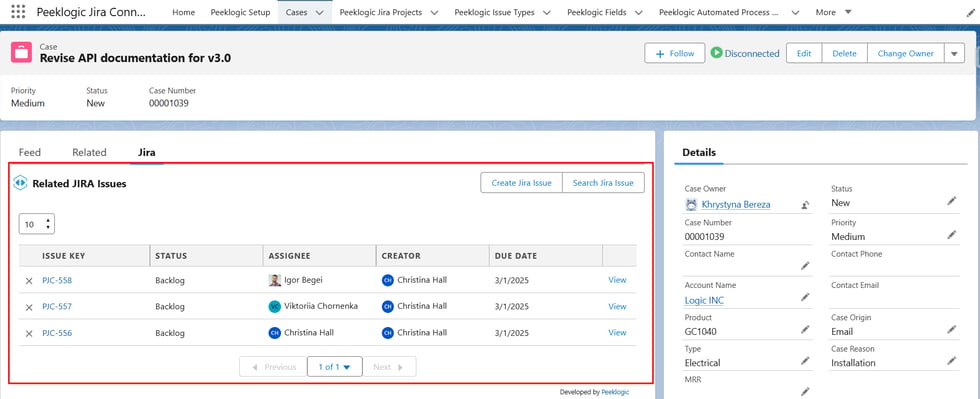Click the Follow button
Image resolution: width=980 pixels, height=399 pixels.
point(675,54)
